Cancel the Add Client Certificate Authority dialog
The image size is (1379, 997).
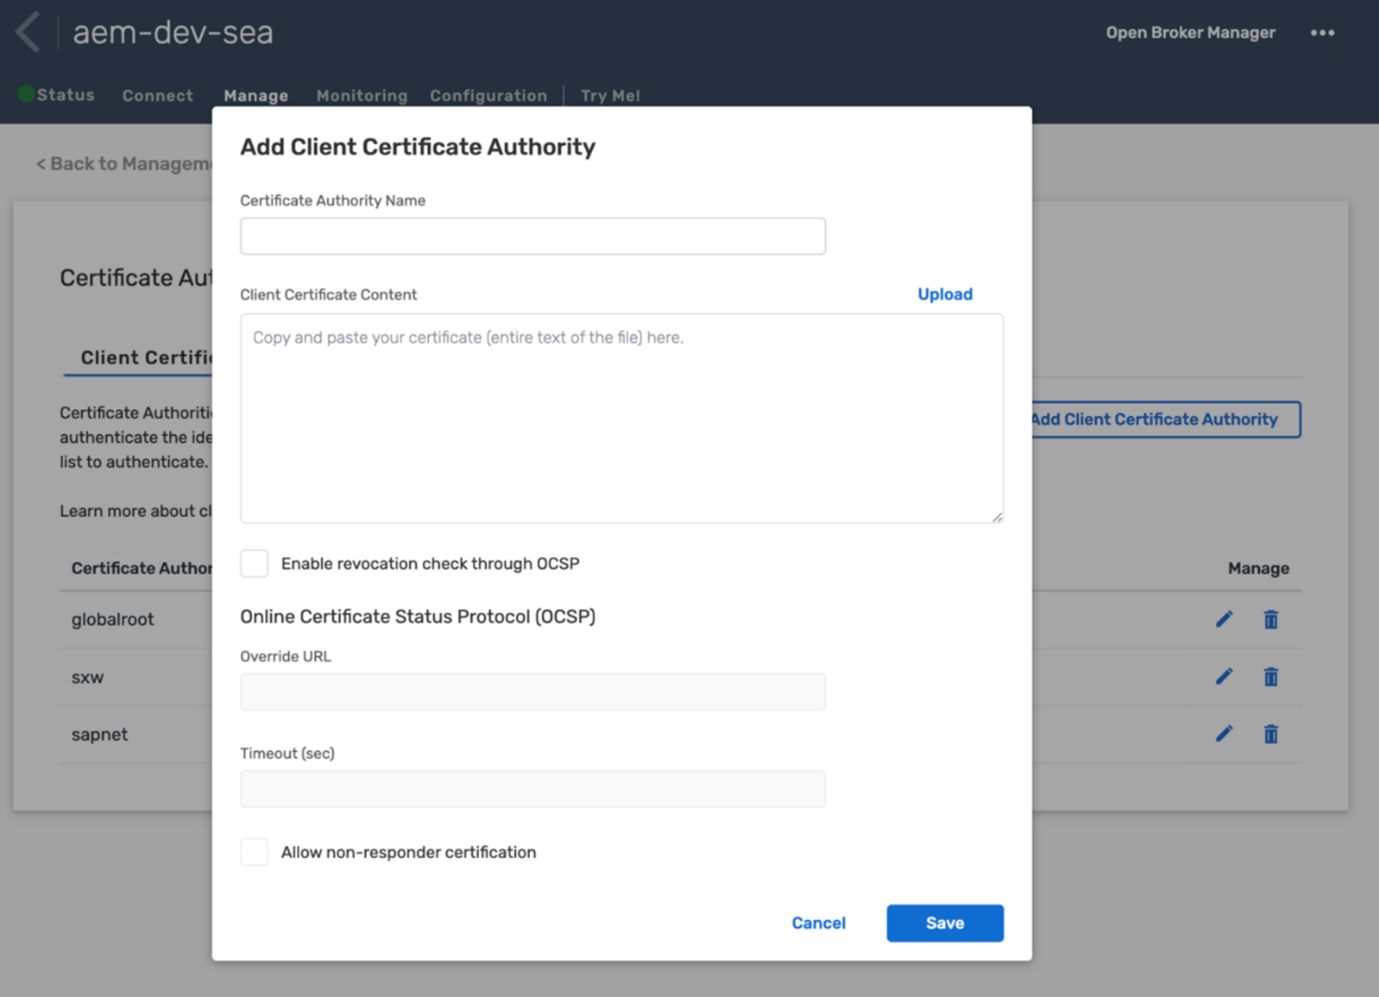[x=818, y=923]
